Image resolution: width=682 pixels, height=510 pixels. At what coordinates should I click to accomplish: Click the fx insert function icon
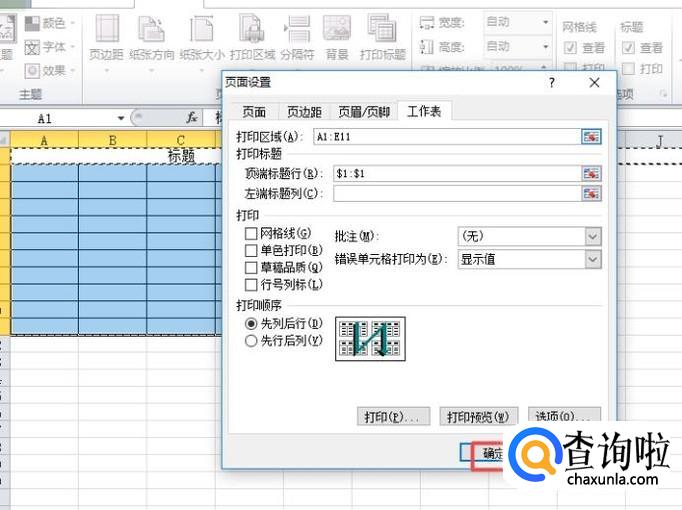pyautogui.click(x=191, y=117)
